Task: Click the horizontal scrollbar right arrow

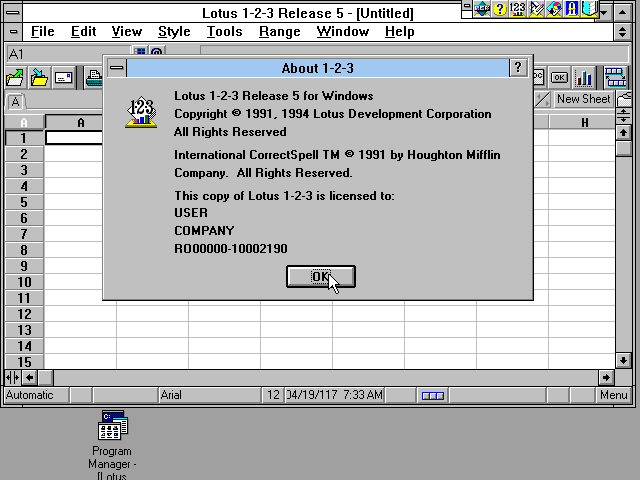Action: 606,378
